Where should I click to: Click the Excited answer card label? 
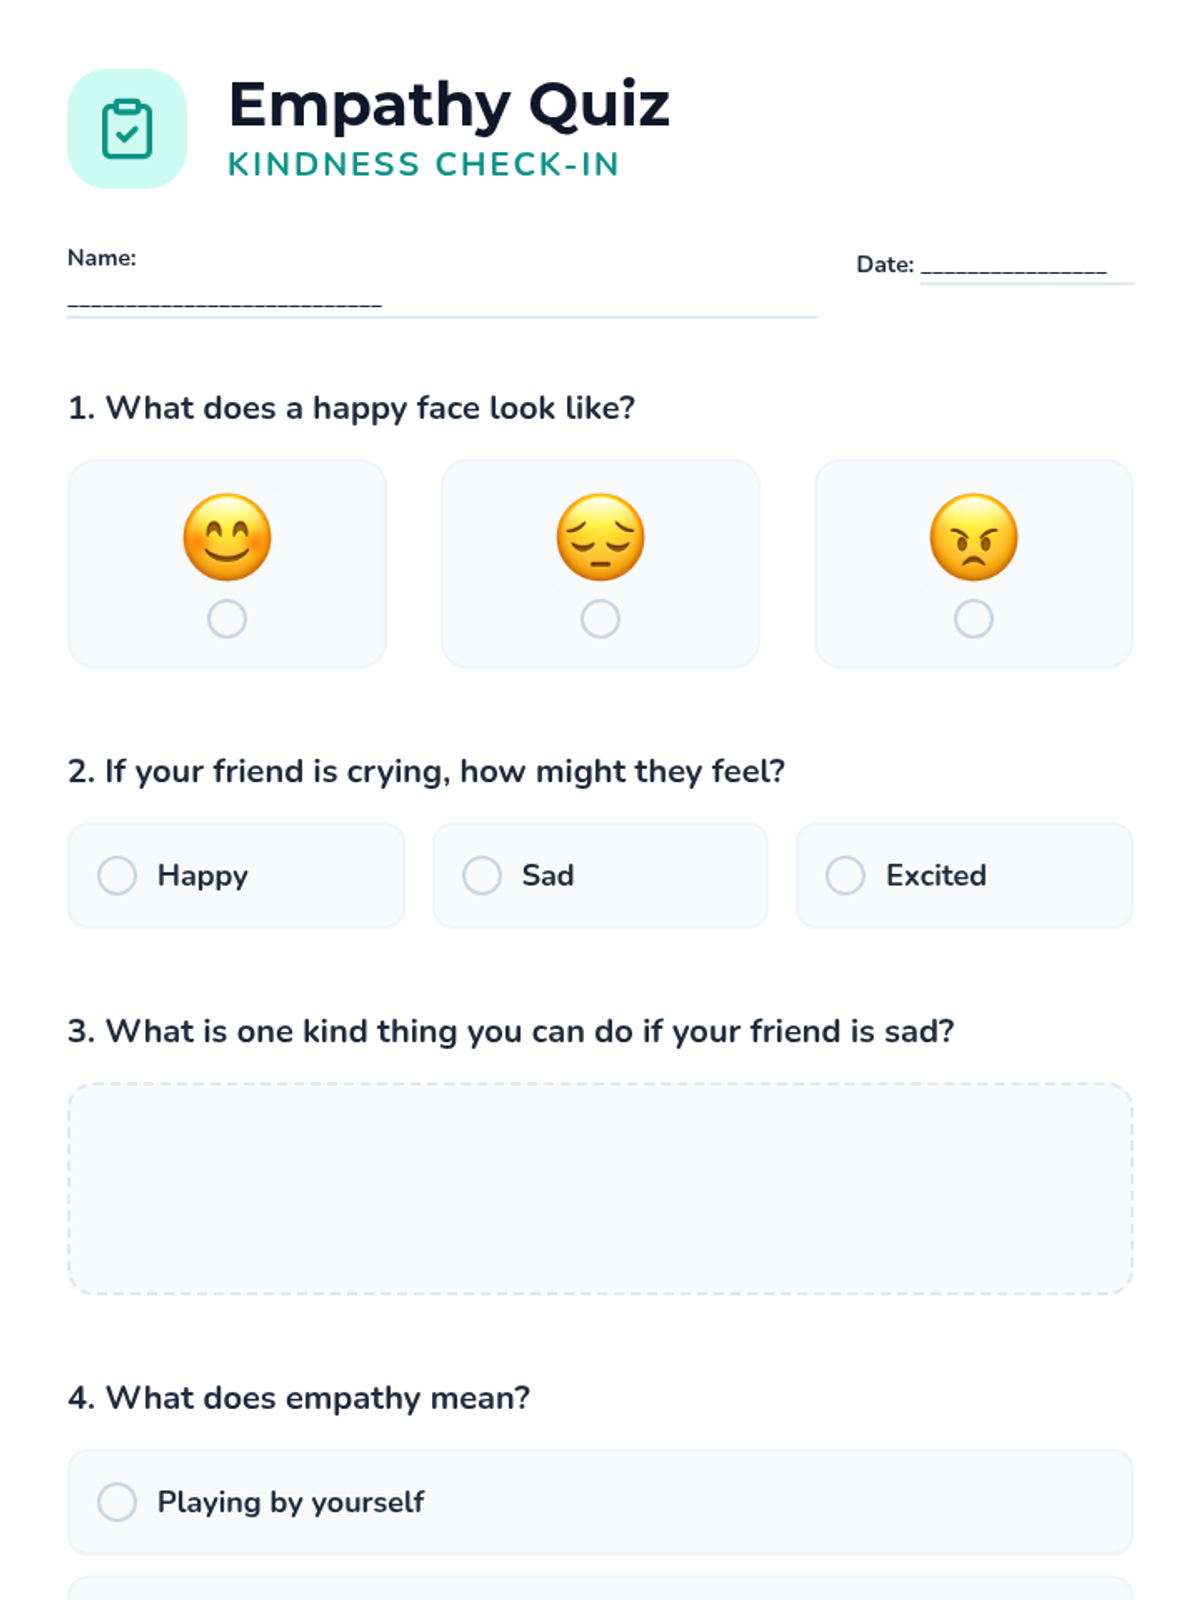point(936,875)
